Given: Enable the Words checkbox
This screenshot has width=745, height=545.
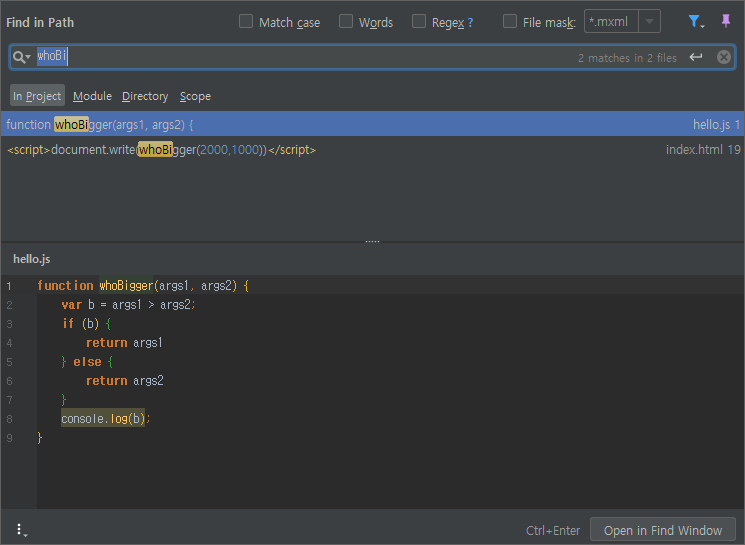Looking at the screenshot, I should [346, 21].
